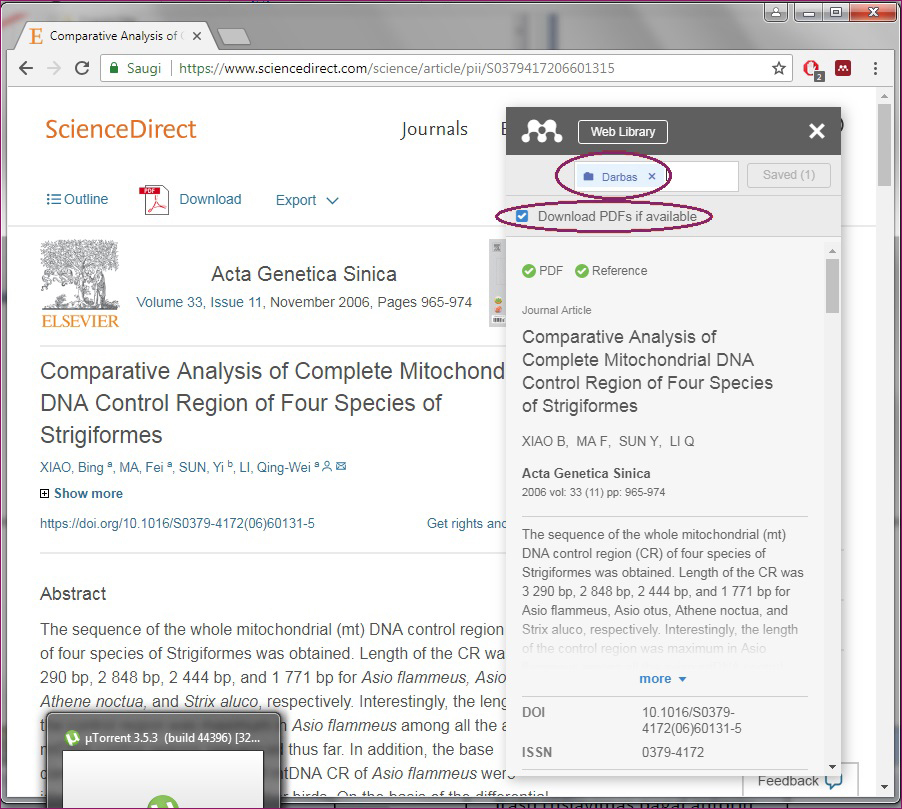Viewport: 902px width, 809px height.
Task: Click the Opera-style red extension icon
Action: pyautogui.click(x=812, y=69)
